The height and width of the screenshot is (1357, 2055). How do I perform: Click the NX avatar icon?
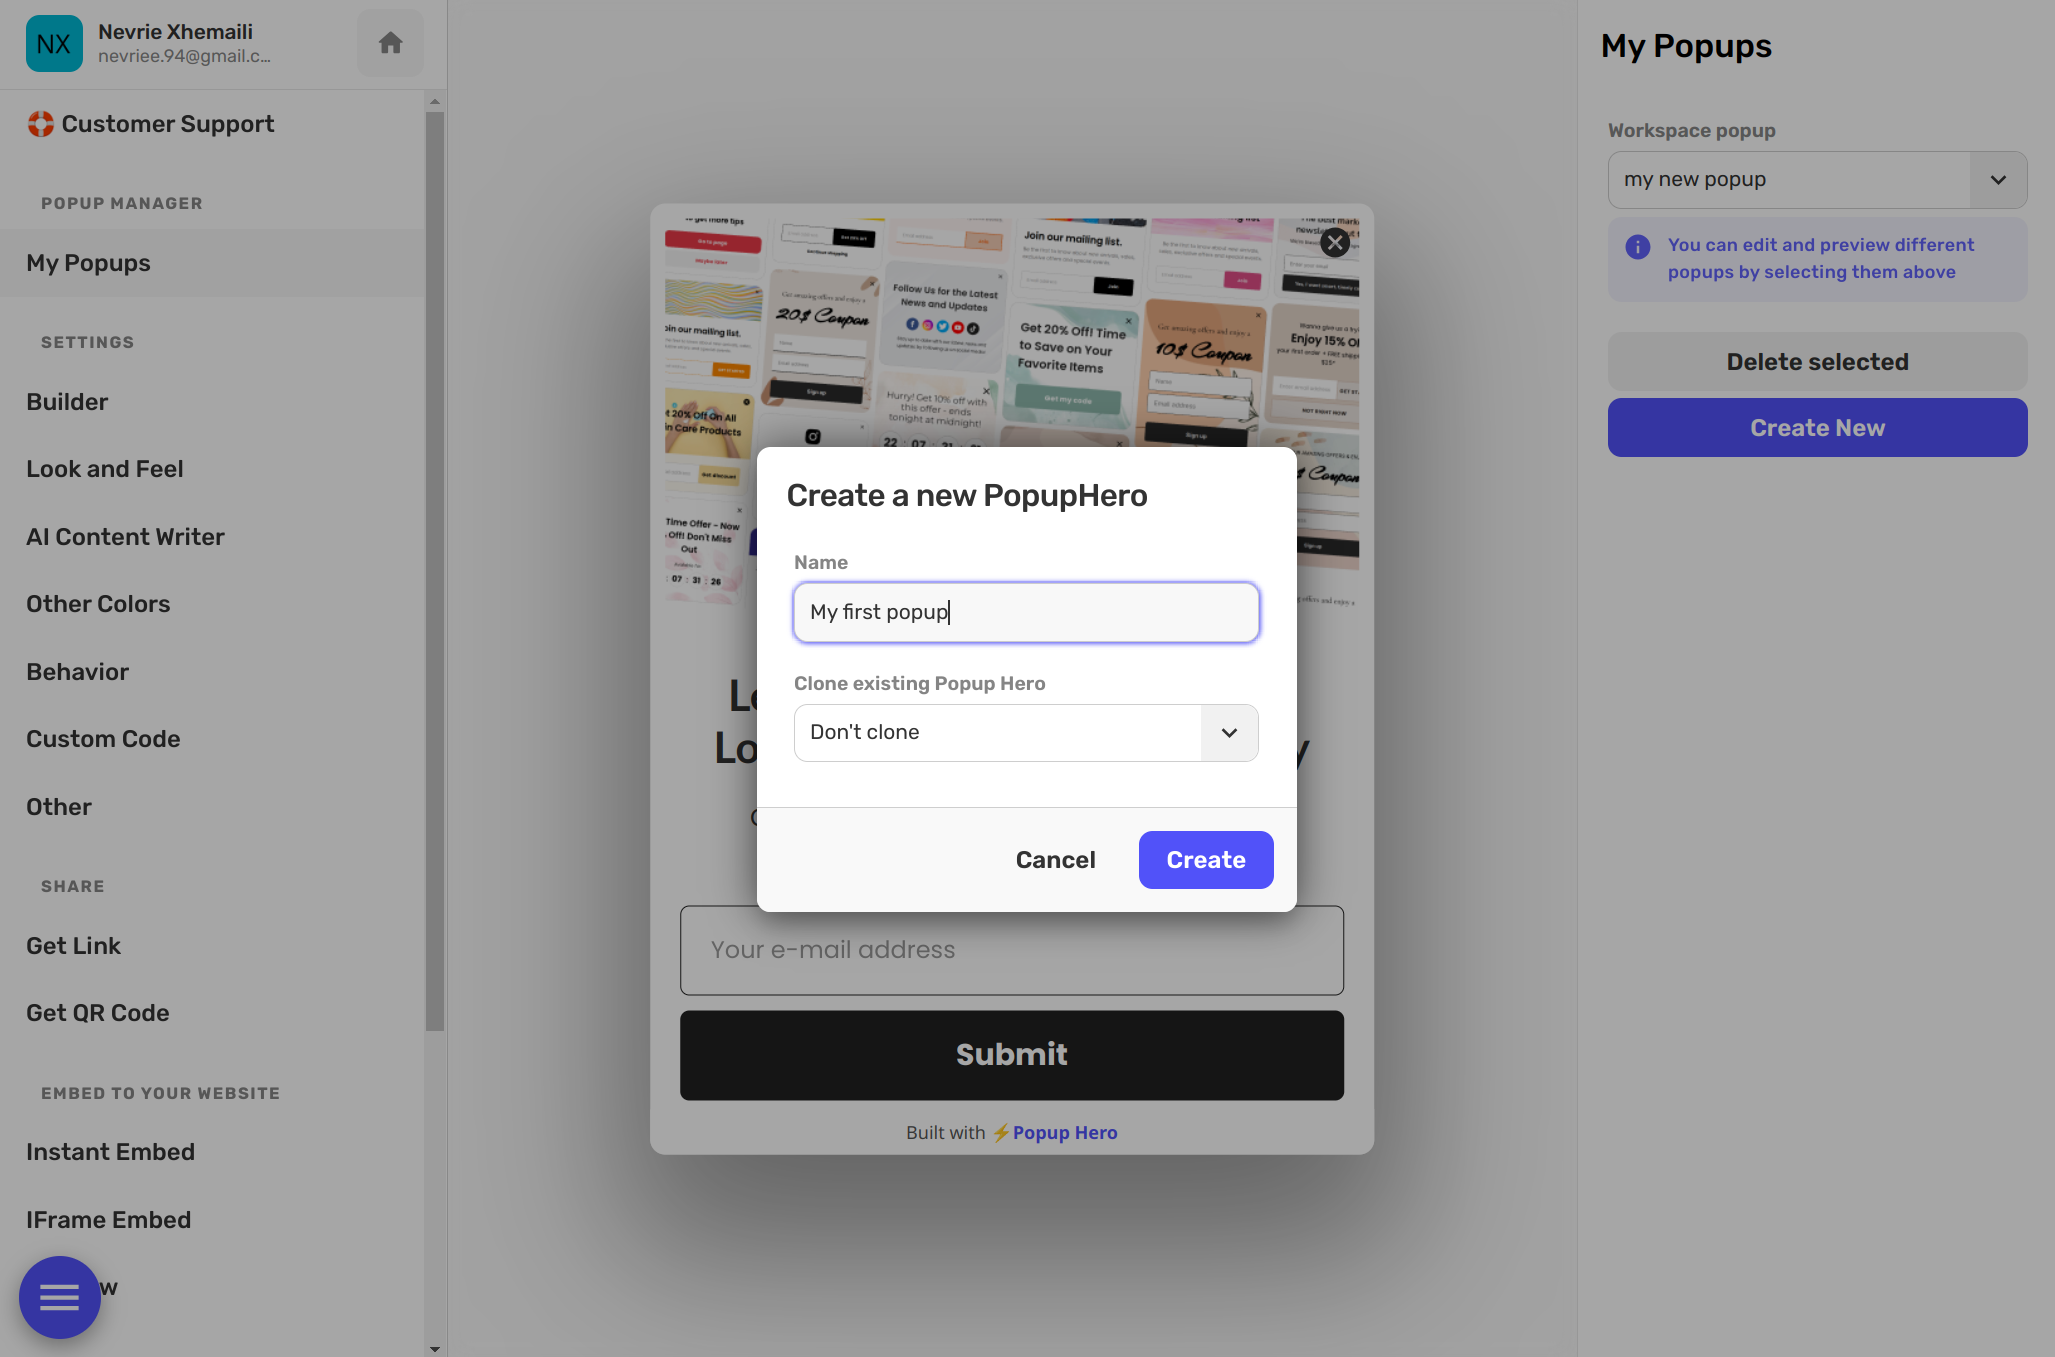[53, 42]
